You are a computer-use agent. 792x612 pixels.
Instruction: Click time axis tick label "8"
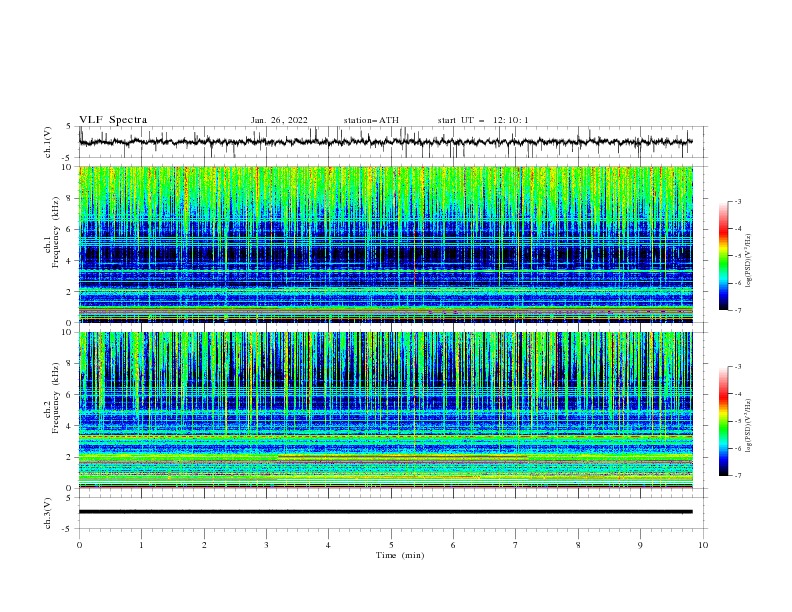pyautogui.click(x=578, y=545)
